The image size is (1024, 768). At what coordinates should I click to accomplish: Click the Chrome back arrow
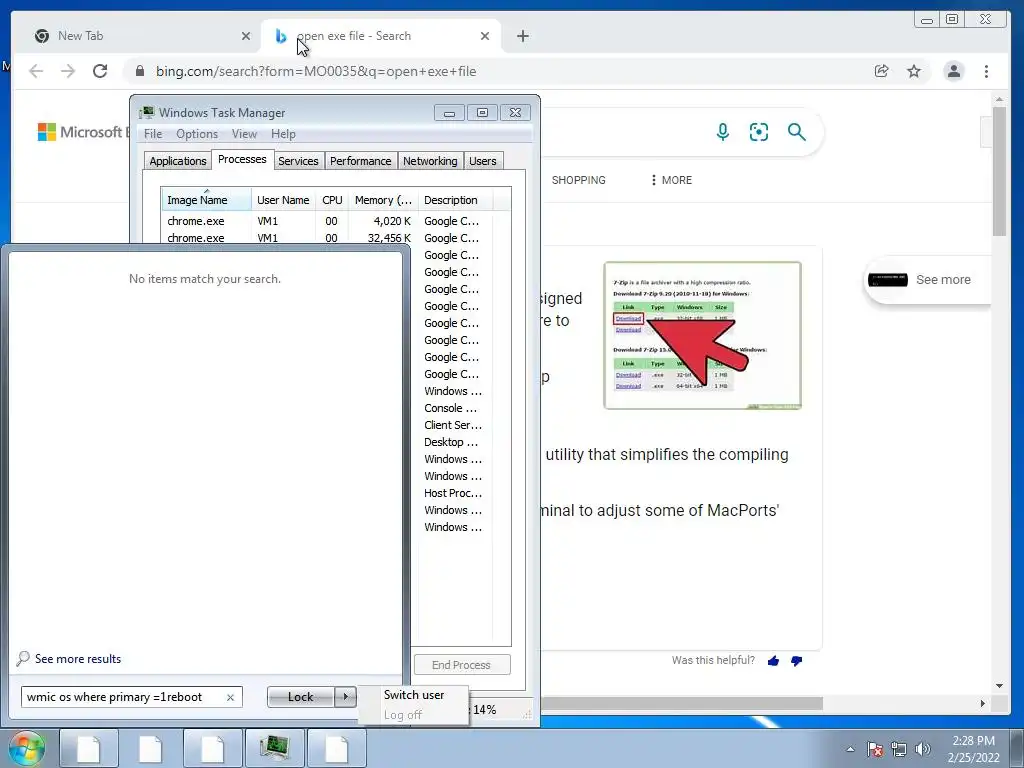tap(36, 71)
